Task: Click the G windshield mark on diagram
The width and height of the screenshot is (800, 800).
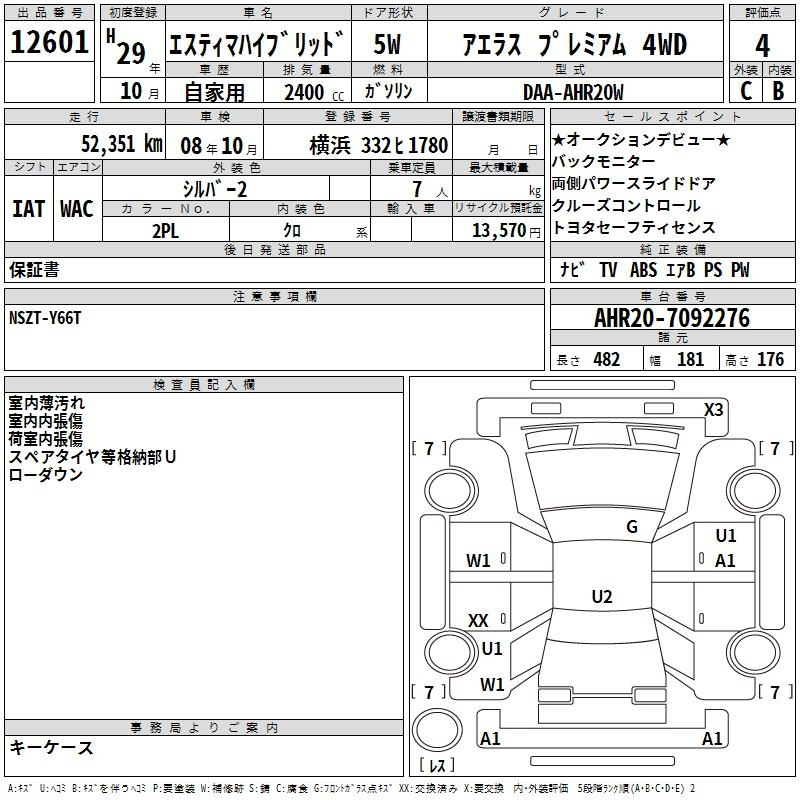Action: click(631, 527)
